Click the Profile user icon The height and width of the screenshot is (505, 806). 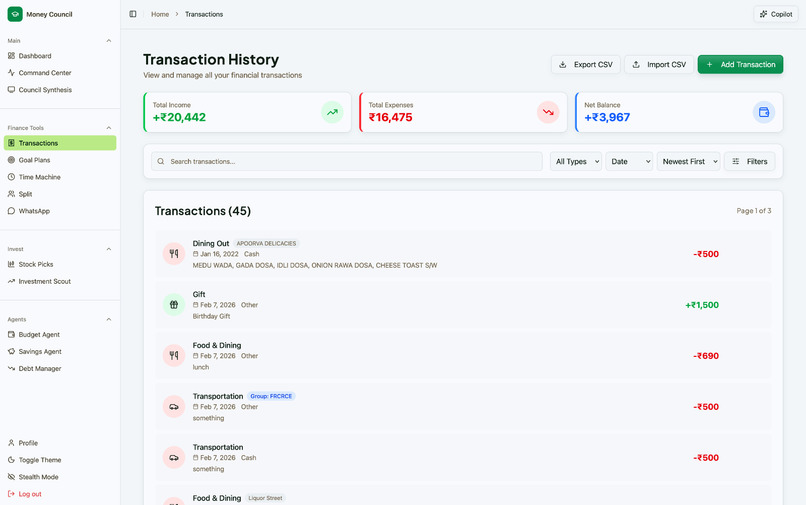coord(11,443)
